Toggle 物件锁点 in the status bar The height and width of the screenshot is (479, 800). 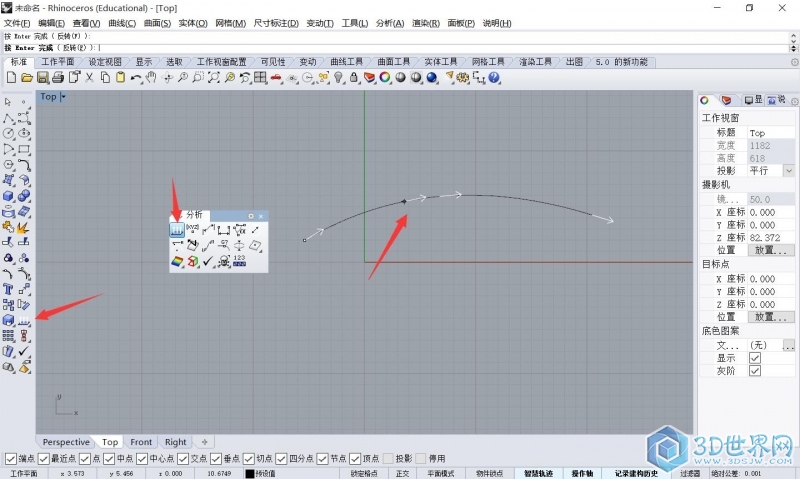tap(489, 473)
